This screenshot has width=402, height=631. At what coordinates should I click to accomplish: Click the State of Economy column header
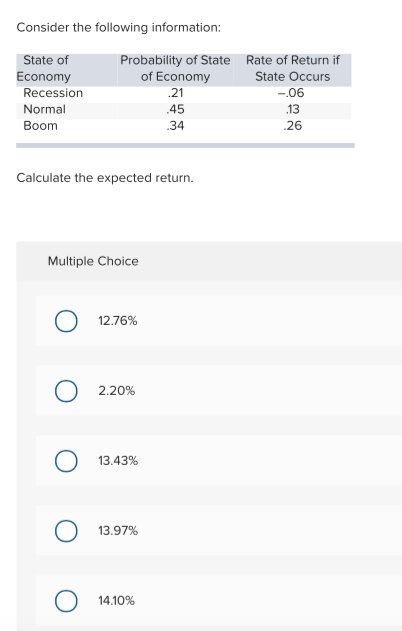[x=43, y=68]
